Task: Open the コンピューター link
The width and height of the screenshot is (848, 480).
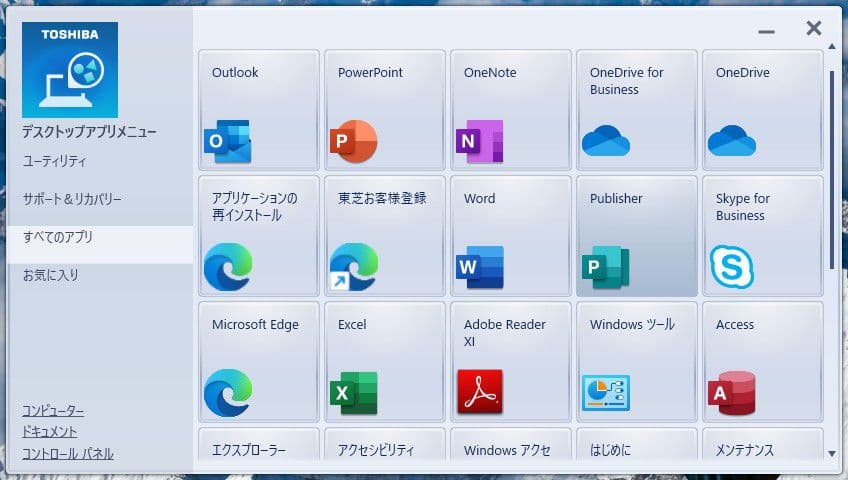Action: click(x=53, y=411)
